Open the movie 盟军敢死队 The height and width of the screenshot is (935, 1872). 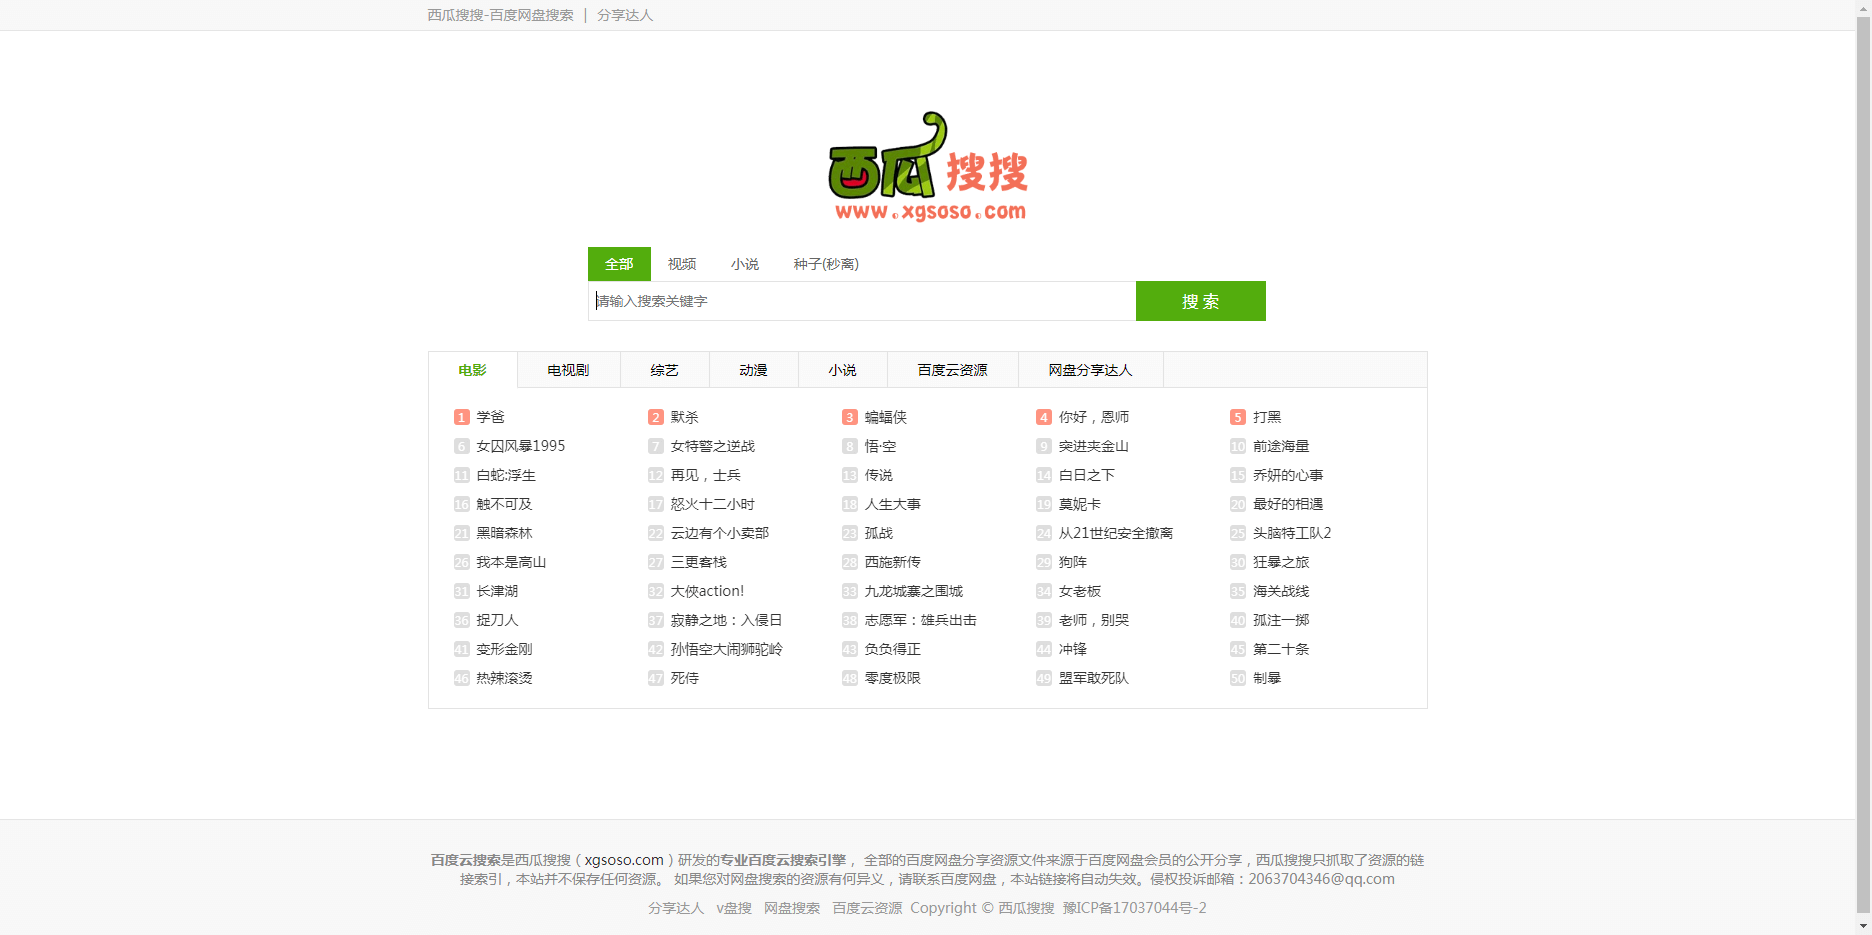[x=1094, y=678]
